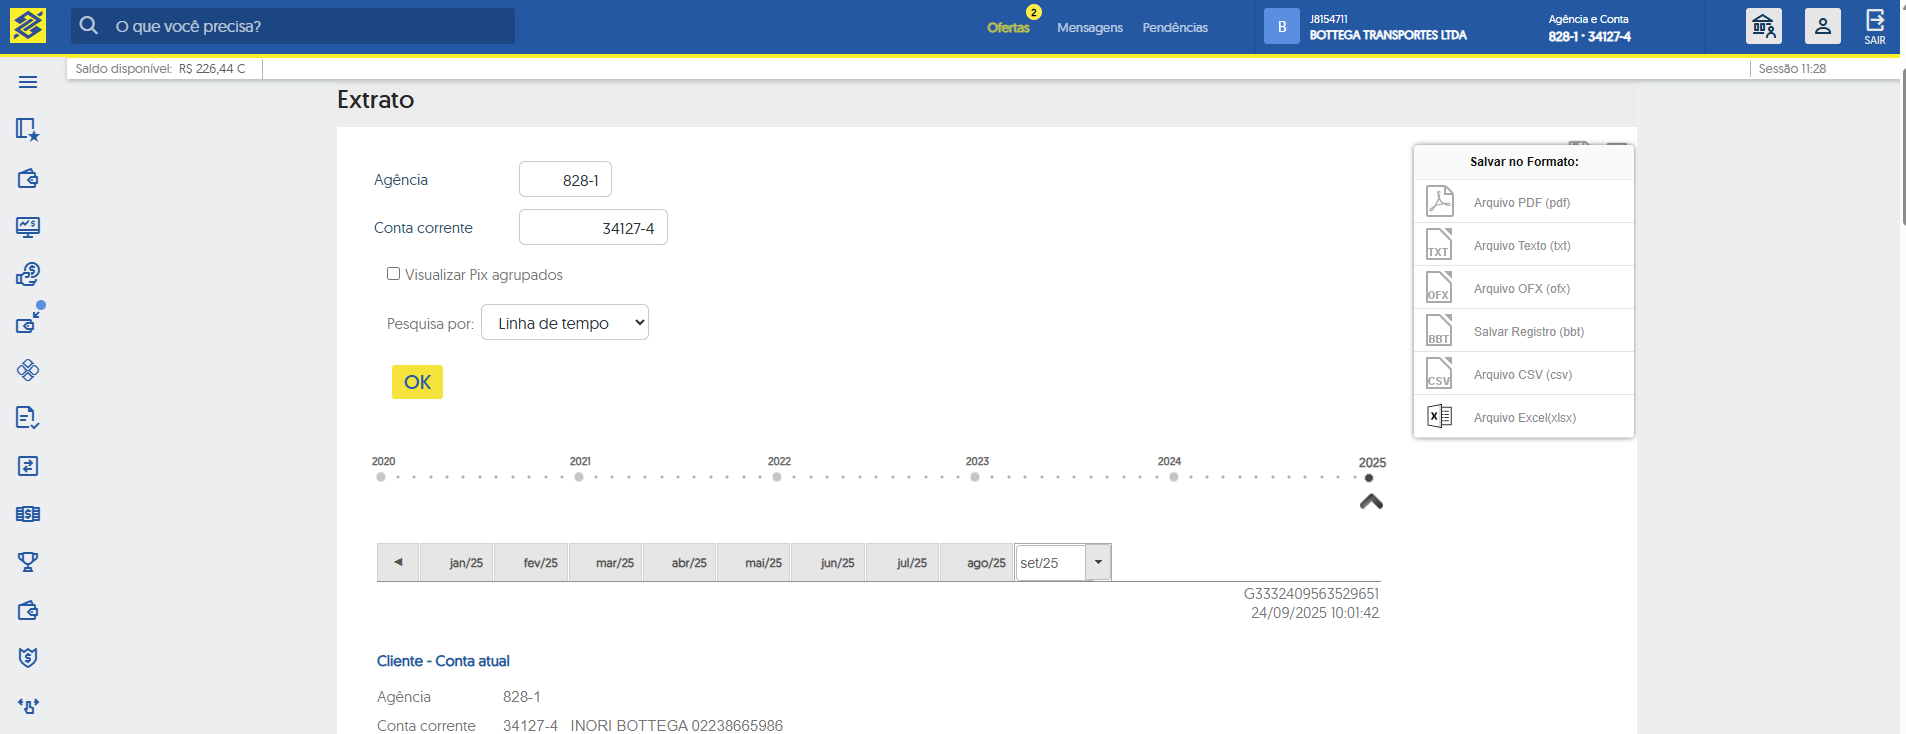Click the Banco do Brasil logo
Viewport: 1906px width, 734px height.
28,26
